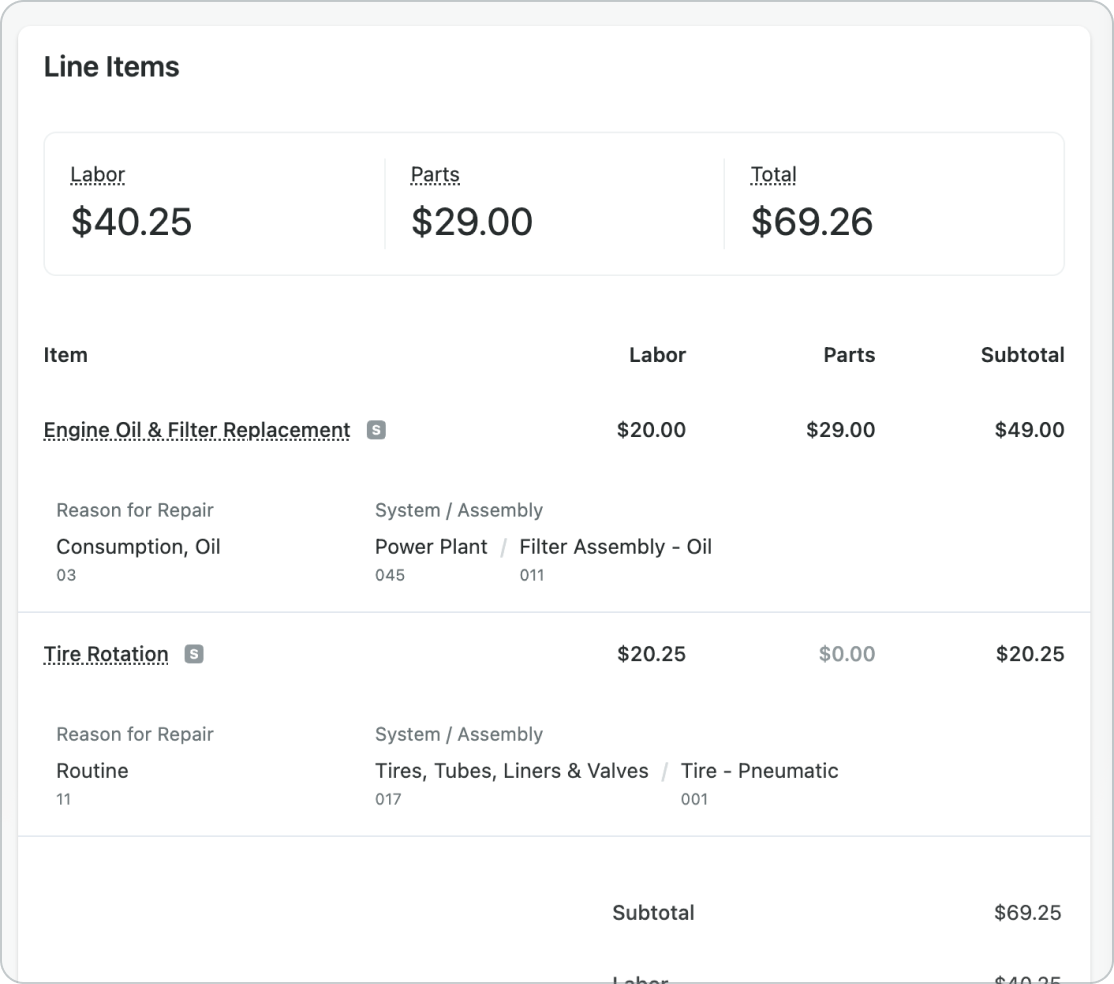Select the Routine reason for Tire Rotation

point(92,771)
